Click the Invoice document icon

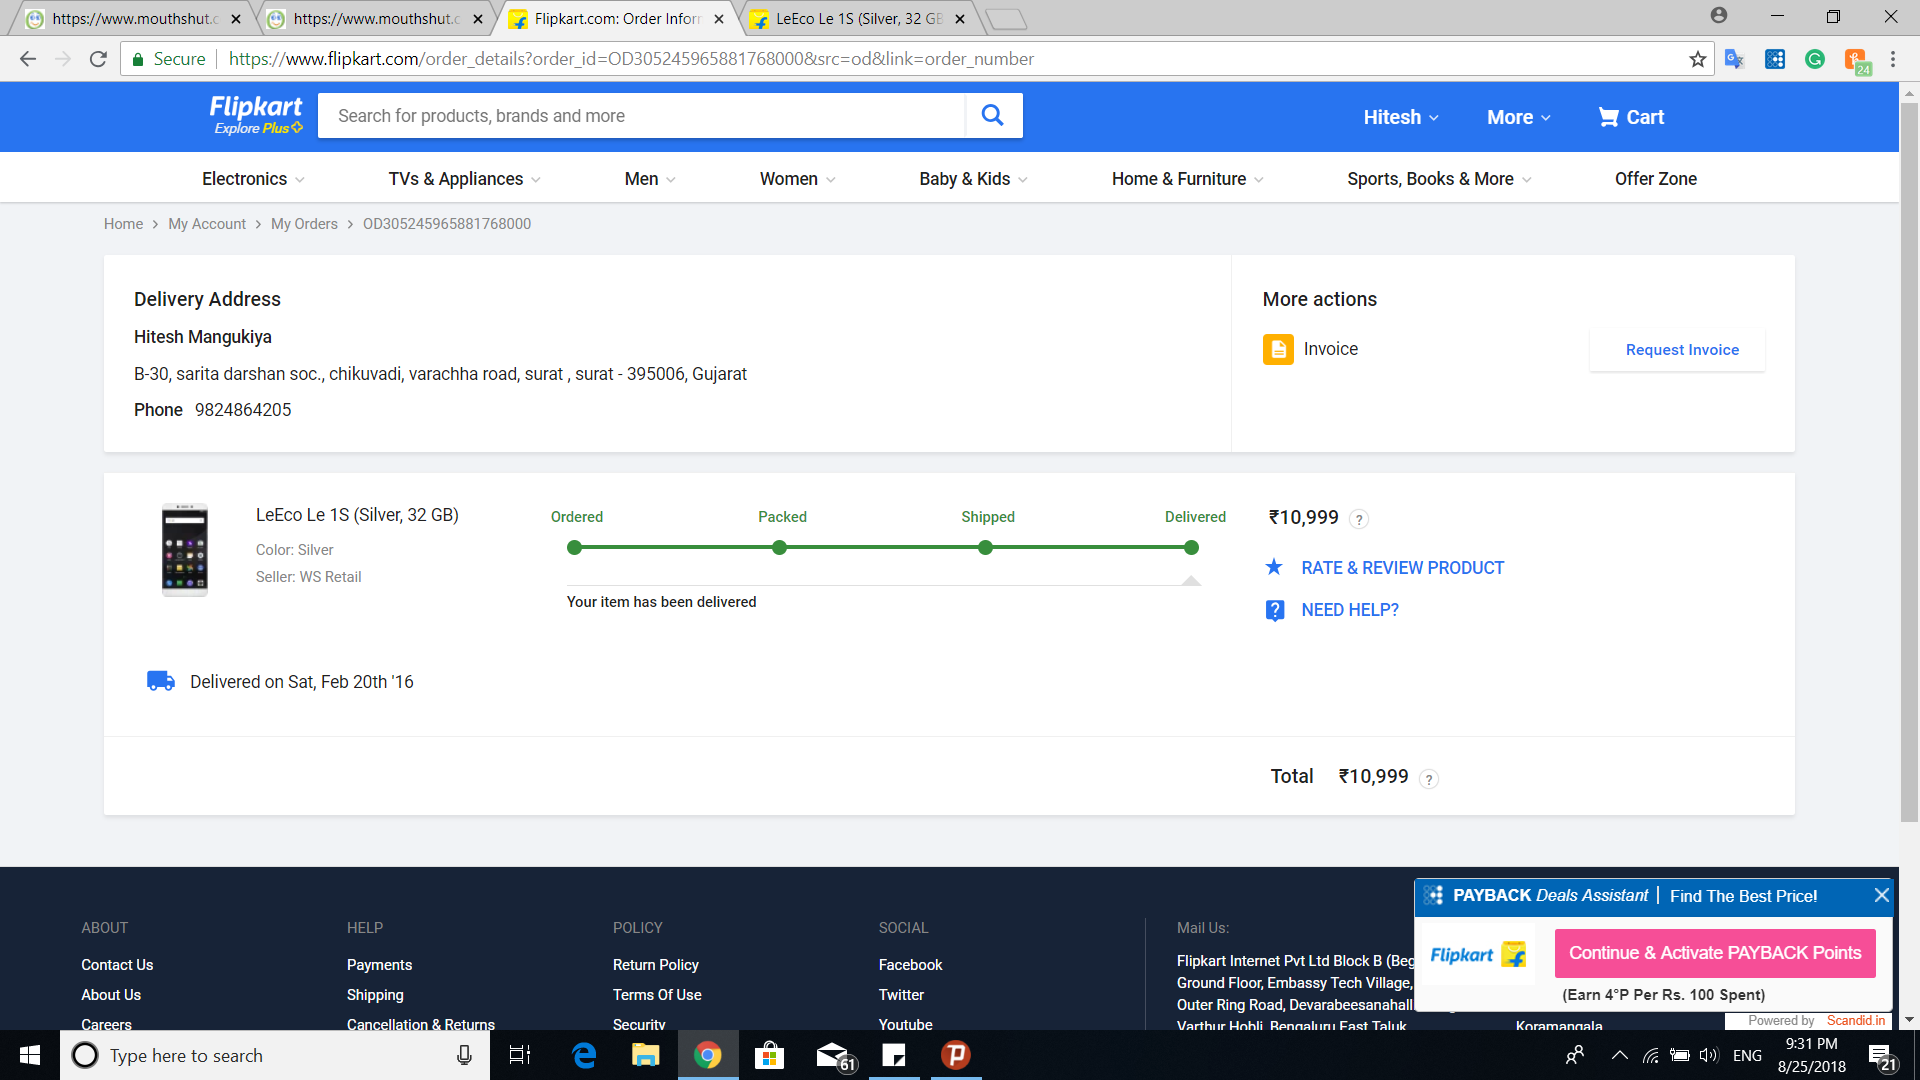(x=1278, y=349)
